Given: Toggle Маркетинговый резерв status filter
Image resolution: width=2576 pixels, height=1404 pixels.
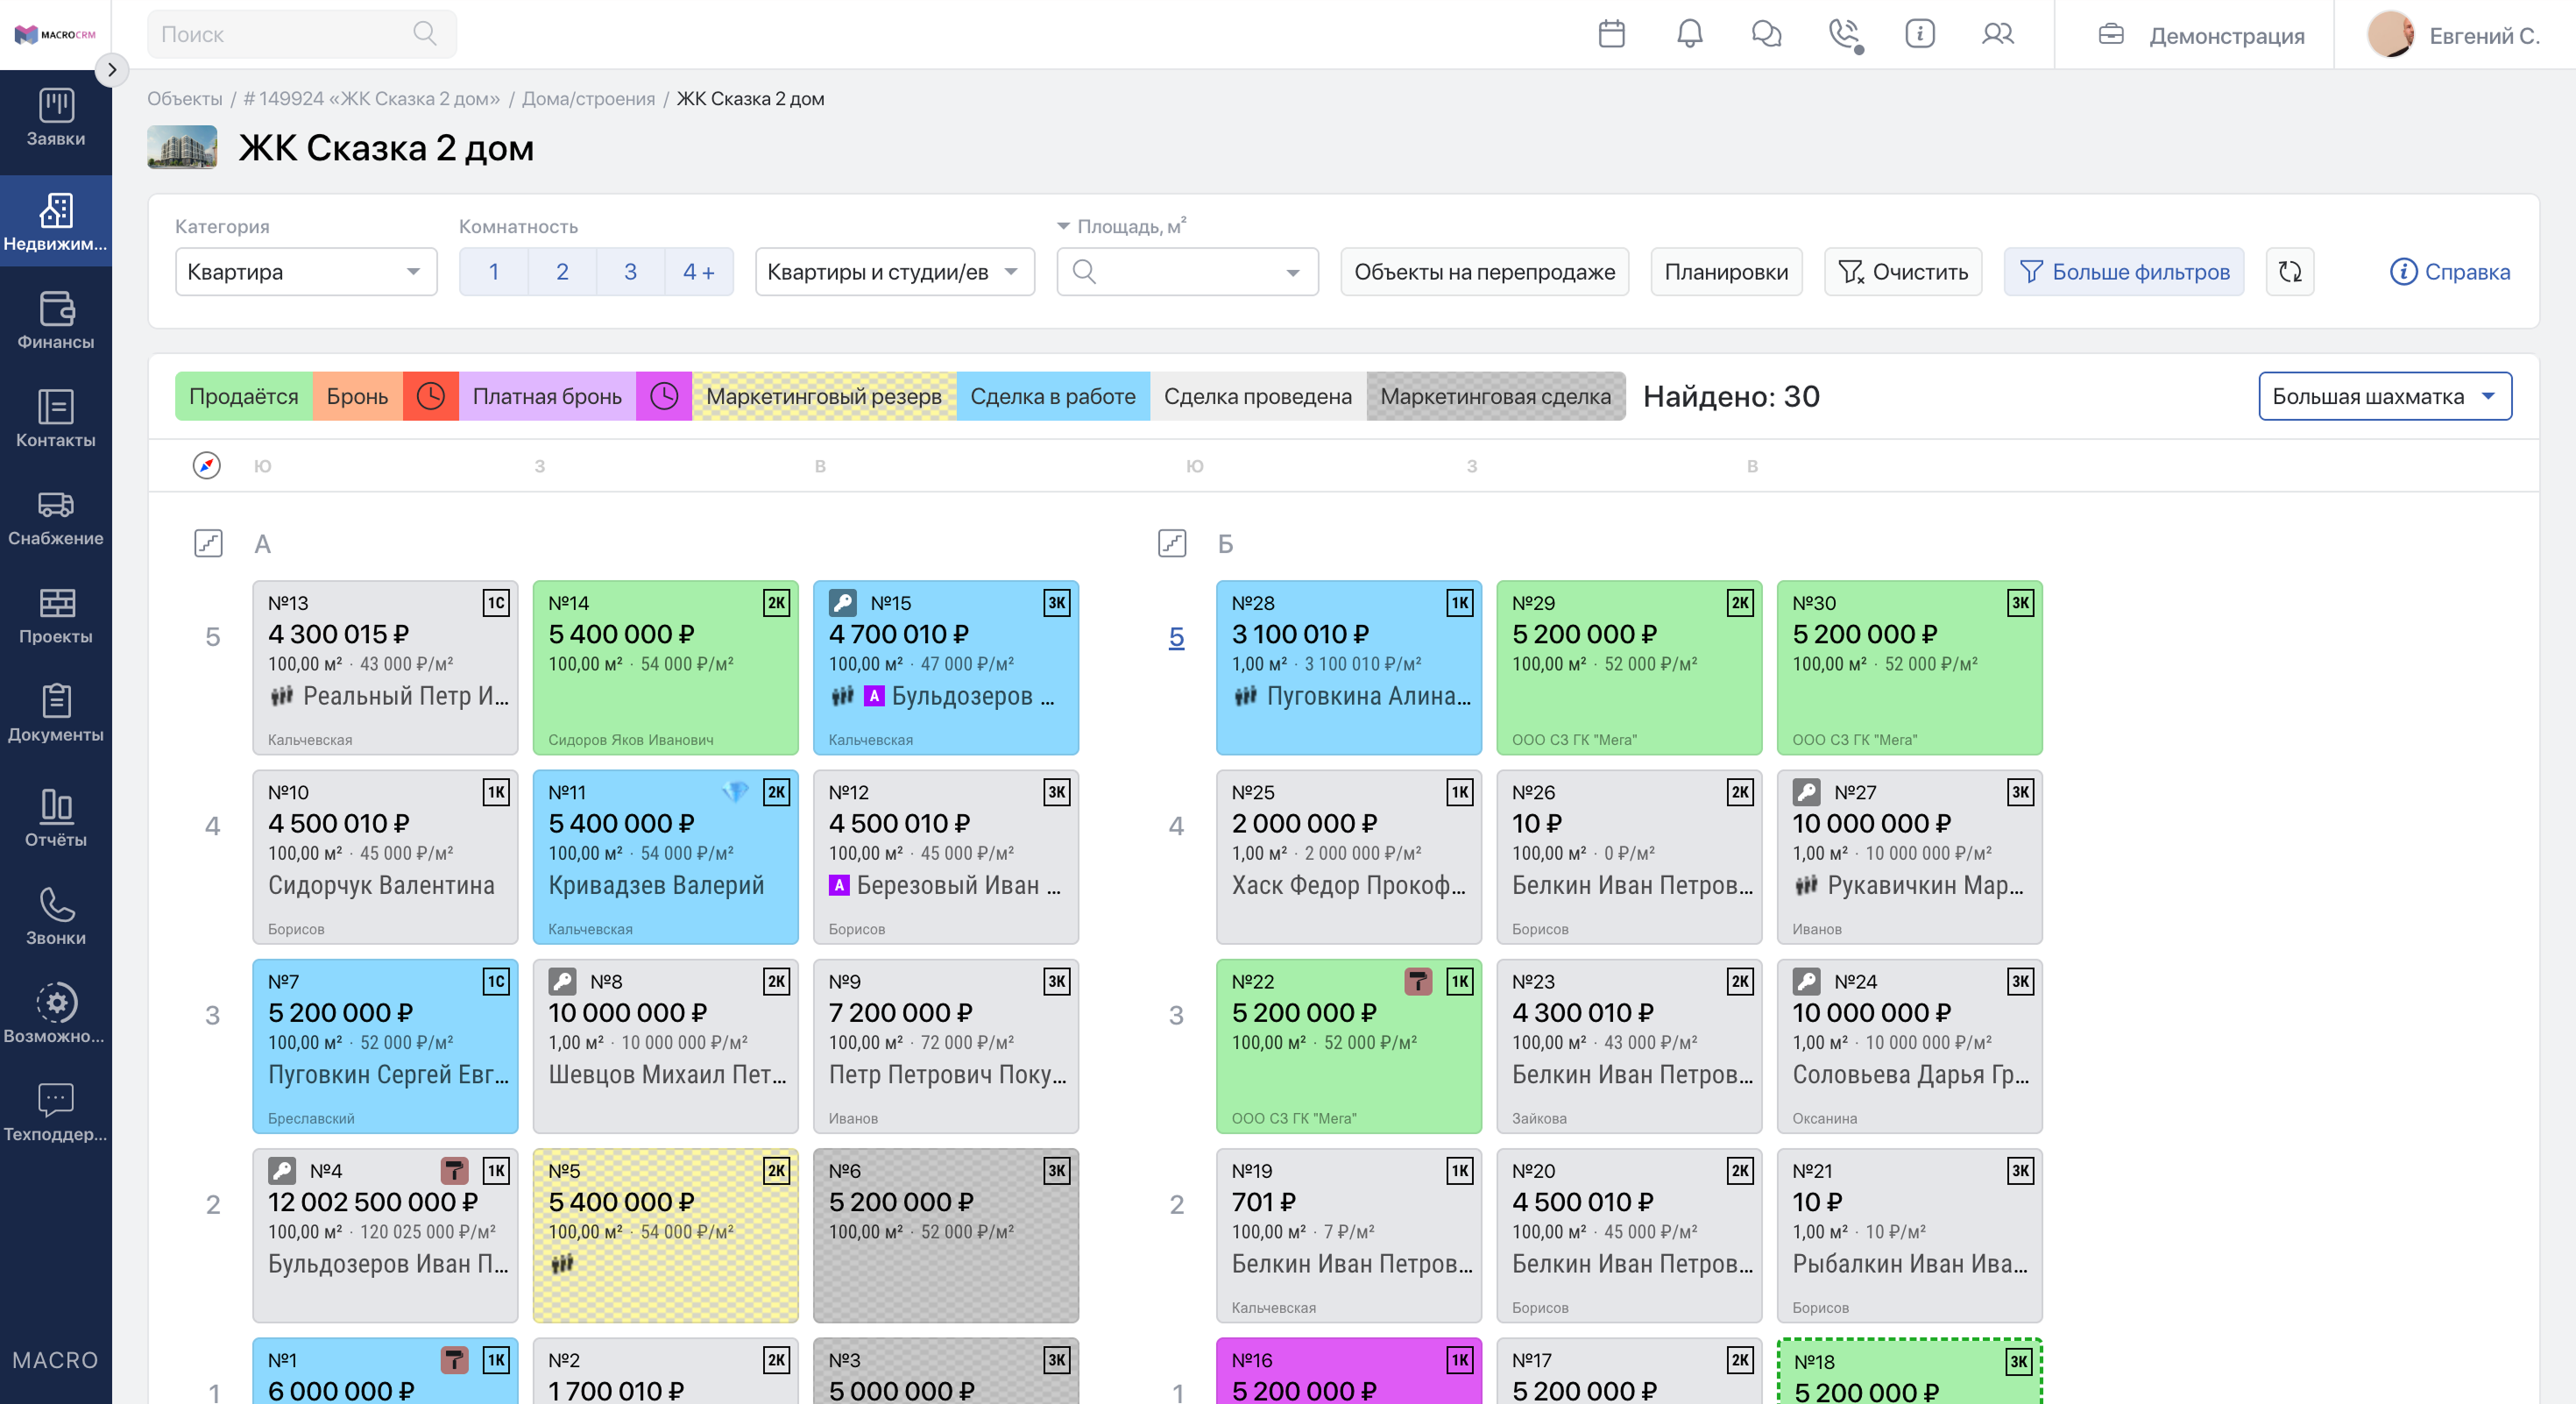Looking at the screenshot, I should pos(824,397).
